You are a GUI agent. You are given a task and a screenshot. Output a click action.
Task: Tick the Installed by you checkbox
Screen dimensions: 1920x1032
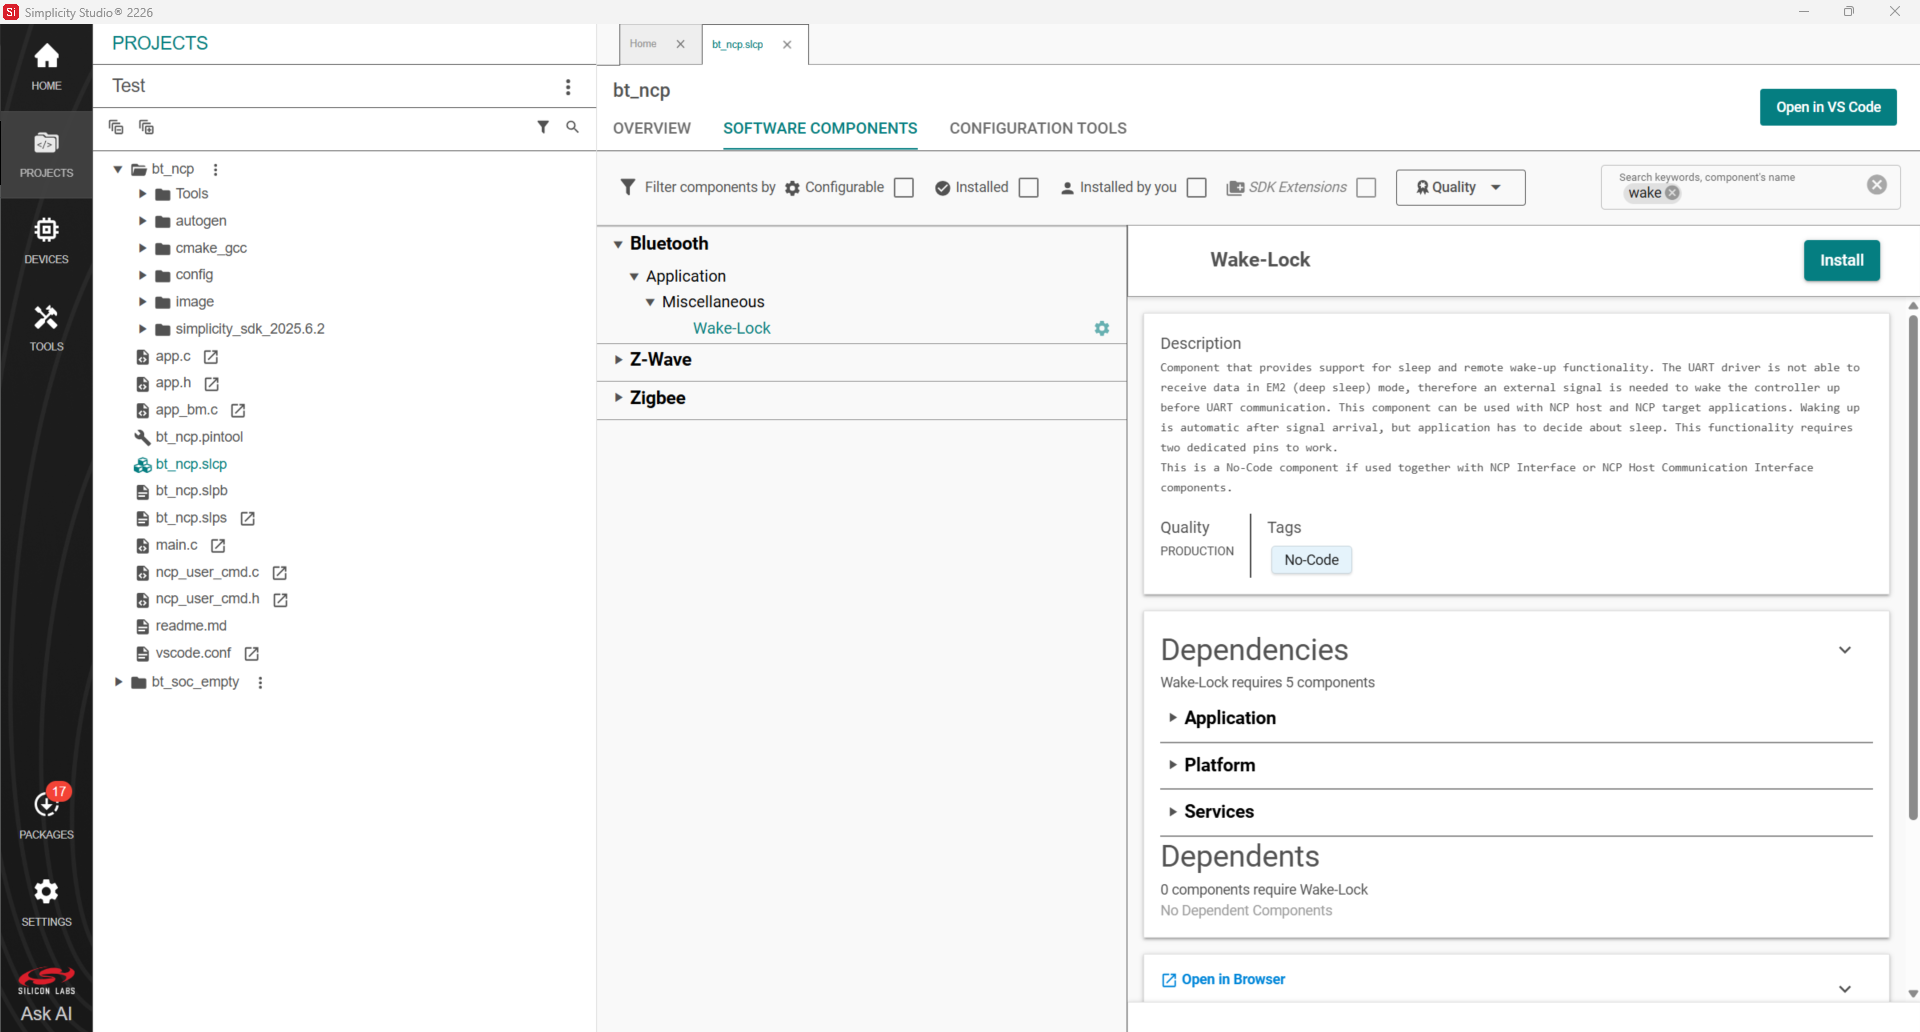point(1197,188)
